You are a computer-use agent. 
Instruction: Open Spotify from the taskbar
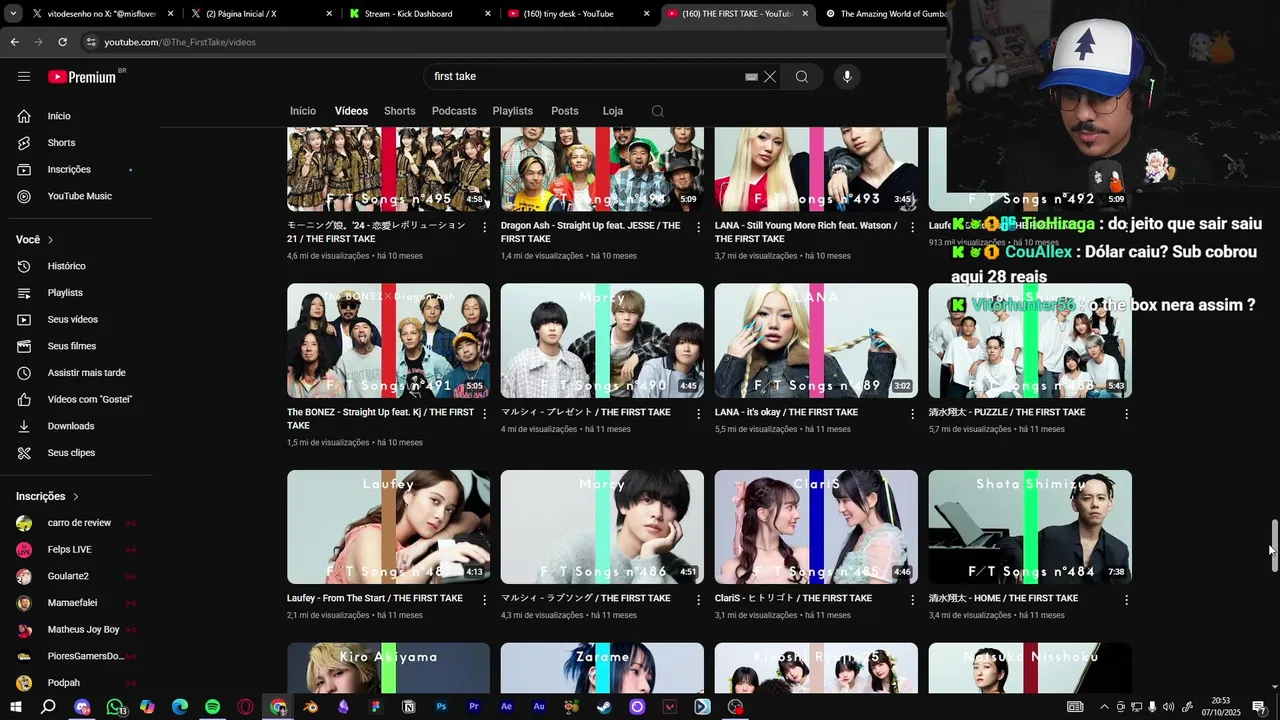pyautogui.click(x=212, y=707)
